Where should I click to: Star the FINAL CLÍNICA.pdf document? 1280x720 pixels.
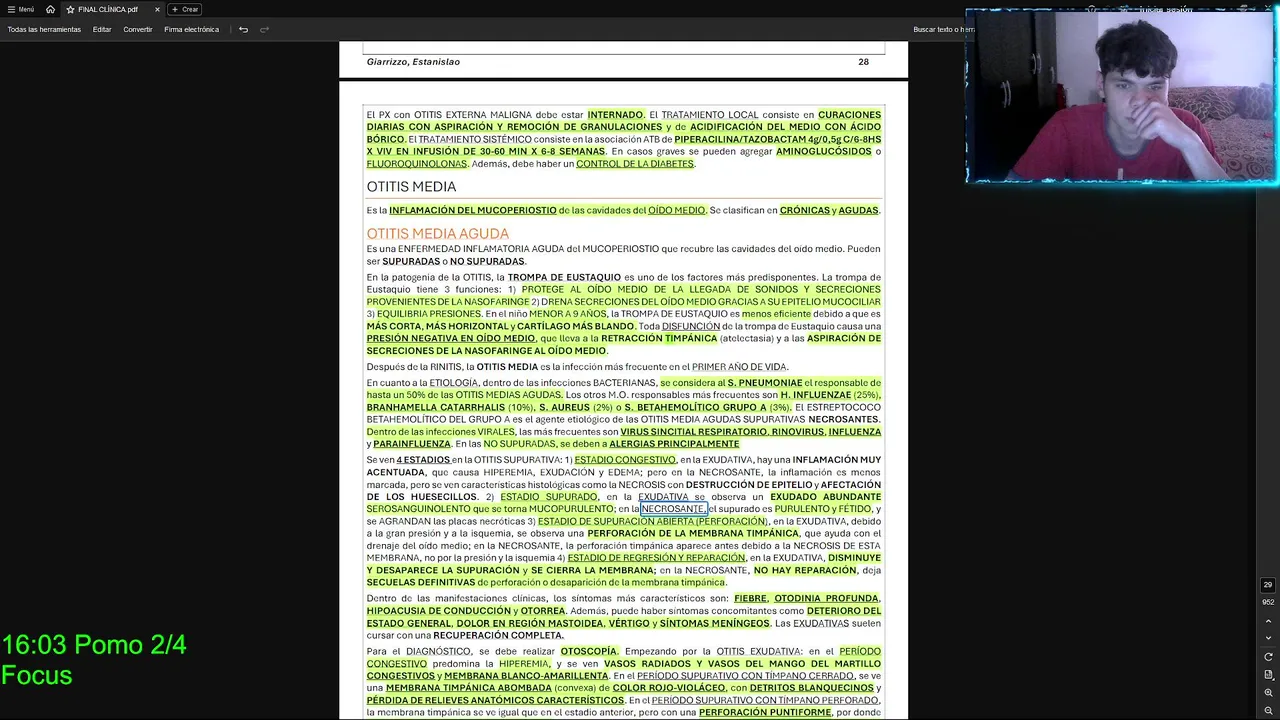point(71,9)
